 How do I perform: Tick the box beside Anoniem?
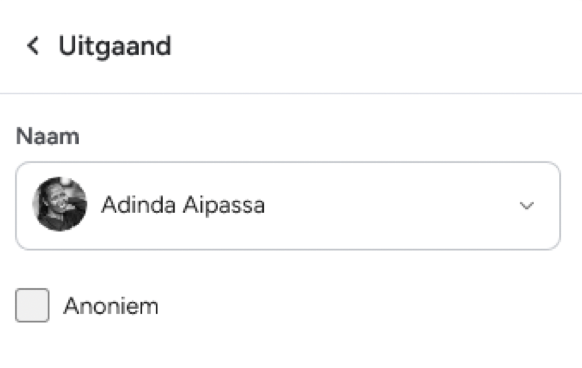32,305
